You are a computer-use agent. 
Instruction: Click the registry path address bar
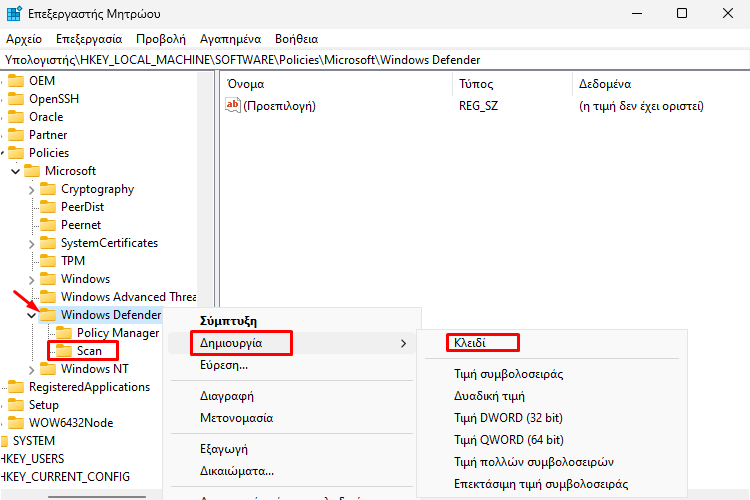pos(375,60)
